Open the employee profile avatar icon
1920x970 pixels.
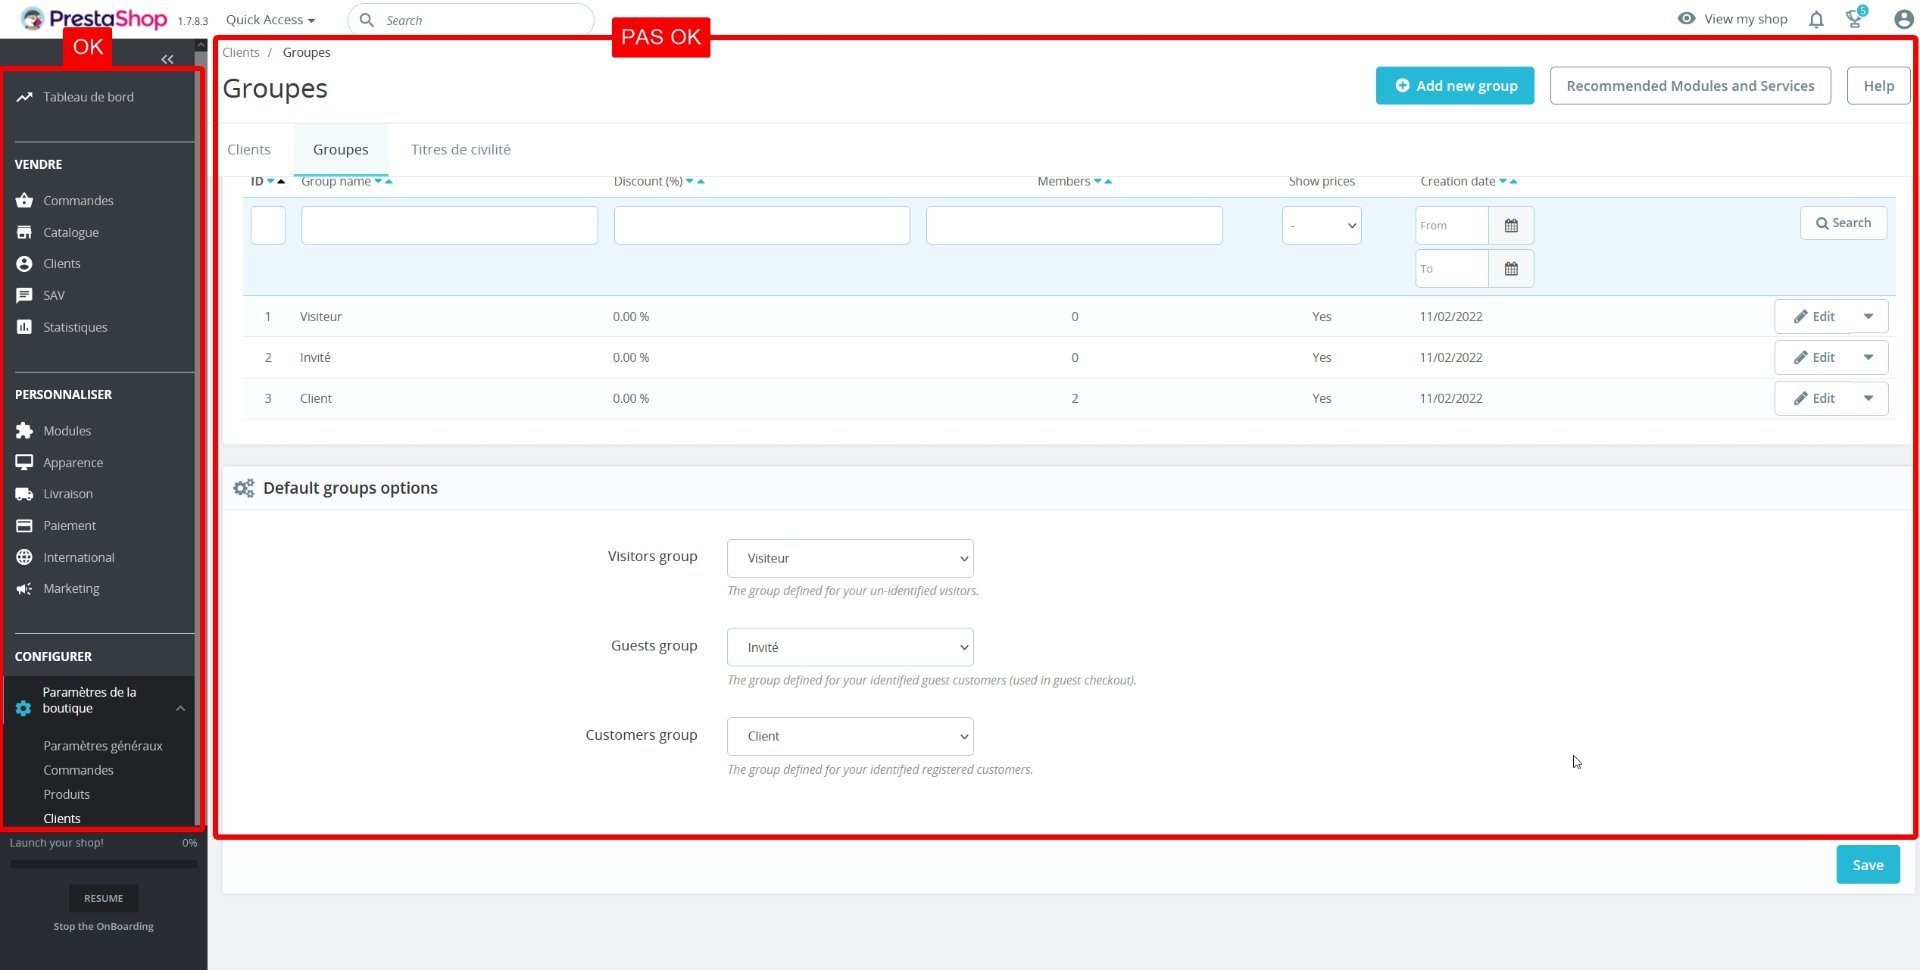click(1903, 19)
